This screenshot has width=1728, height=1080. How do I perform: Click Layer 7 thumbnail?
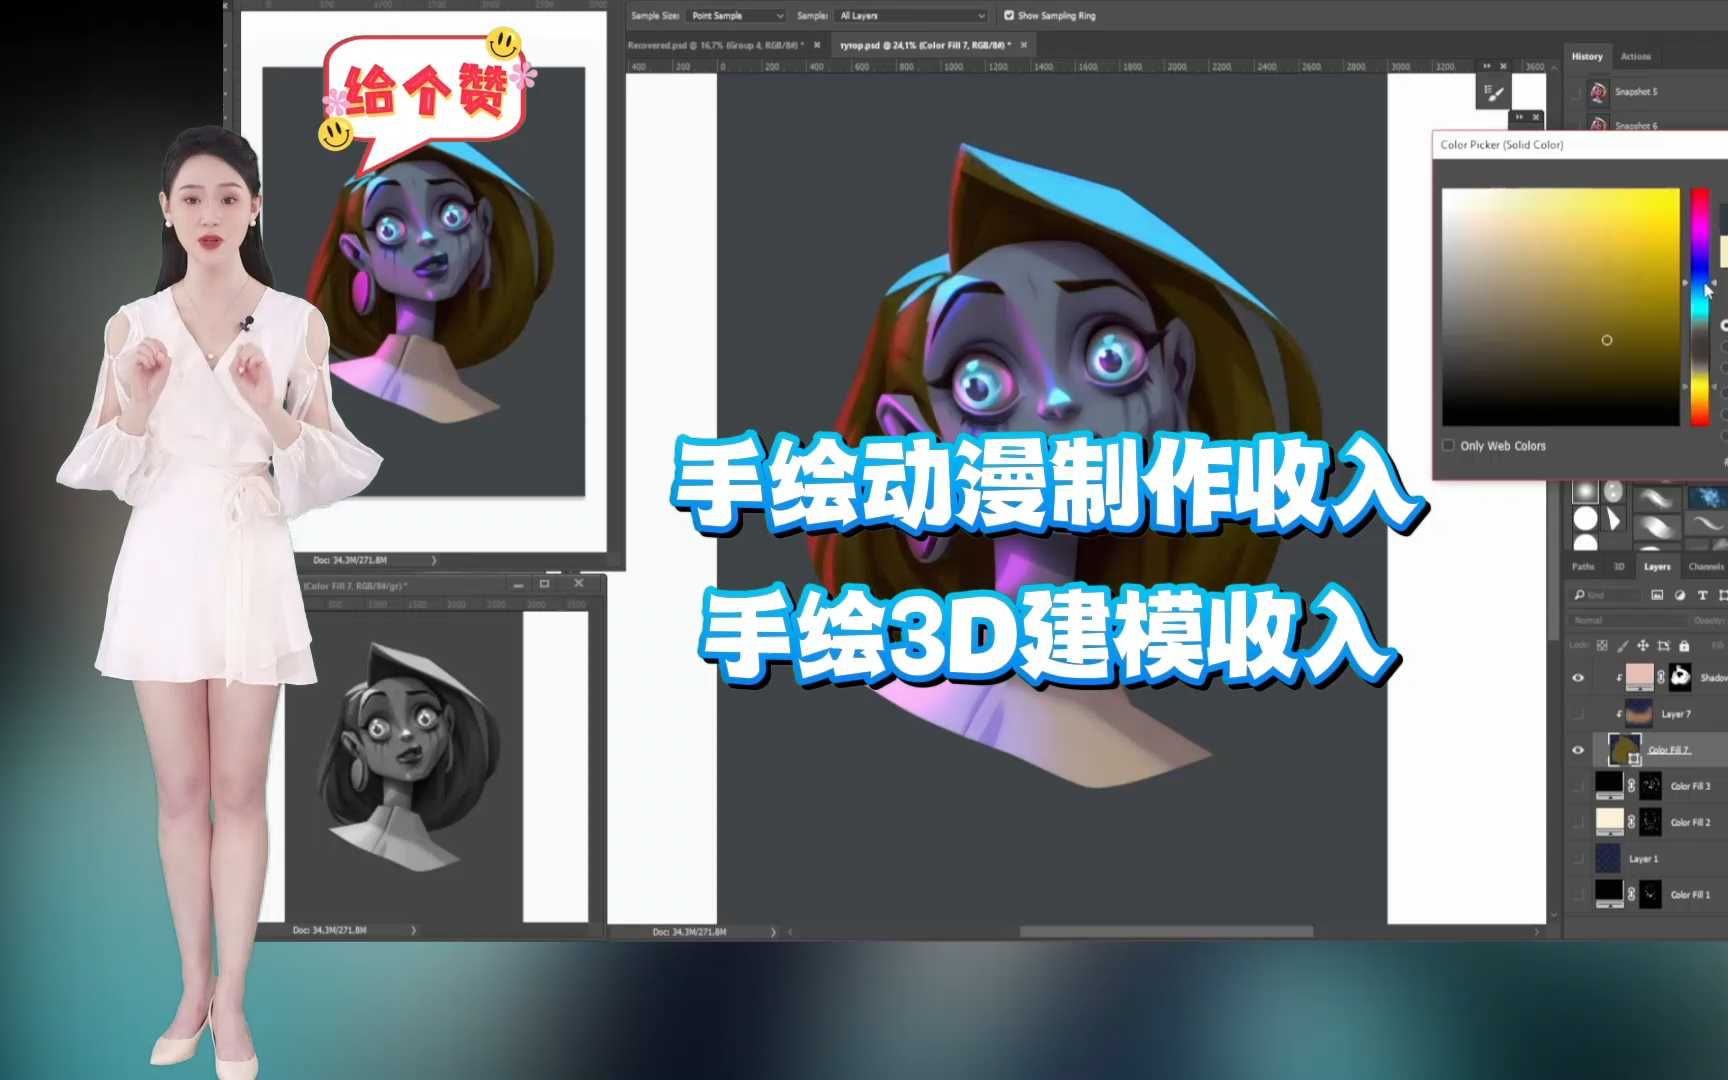pyautogui.click(x=1638, y=714)
